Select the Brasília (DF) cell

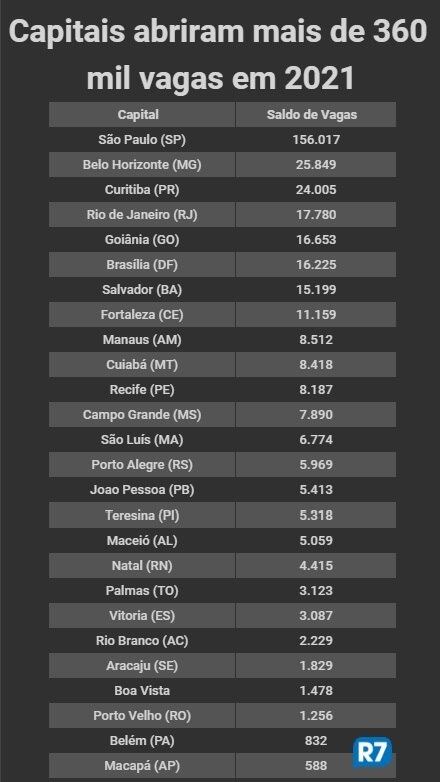[142, 264]
